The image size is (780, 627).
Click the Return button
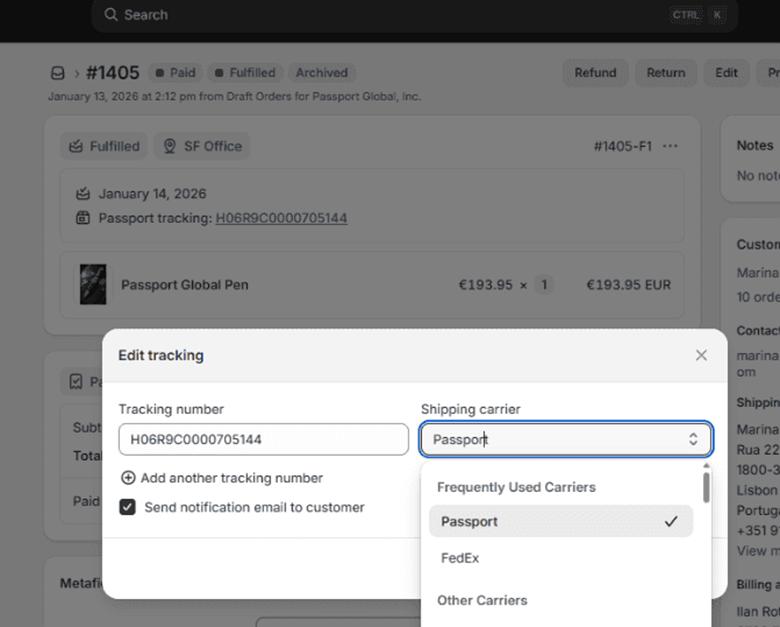pos(665,73)
